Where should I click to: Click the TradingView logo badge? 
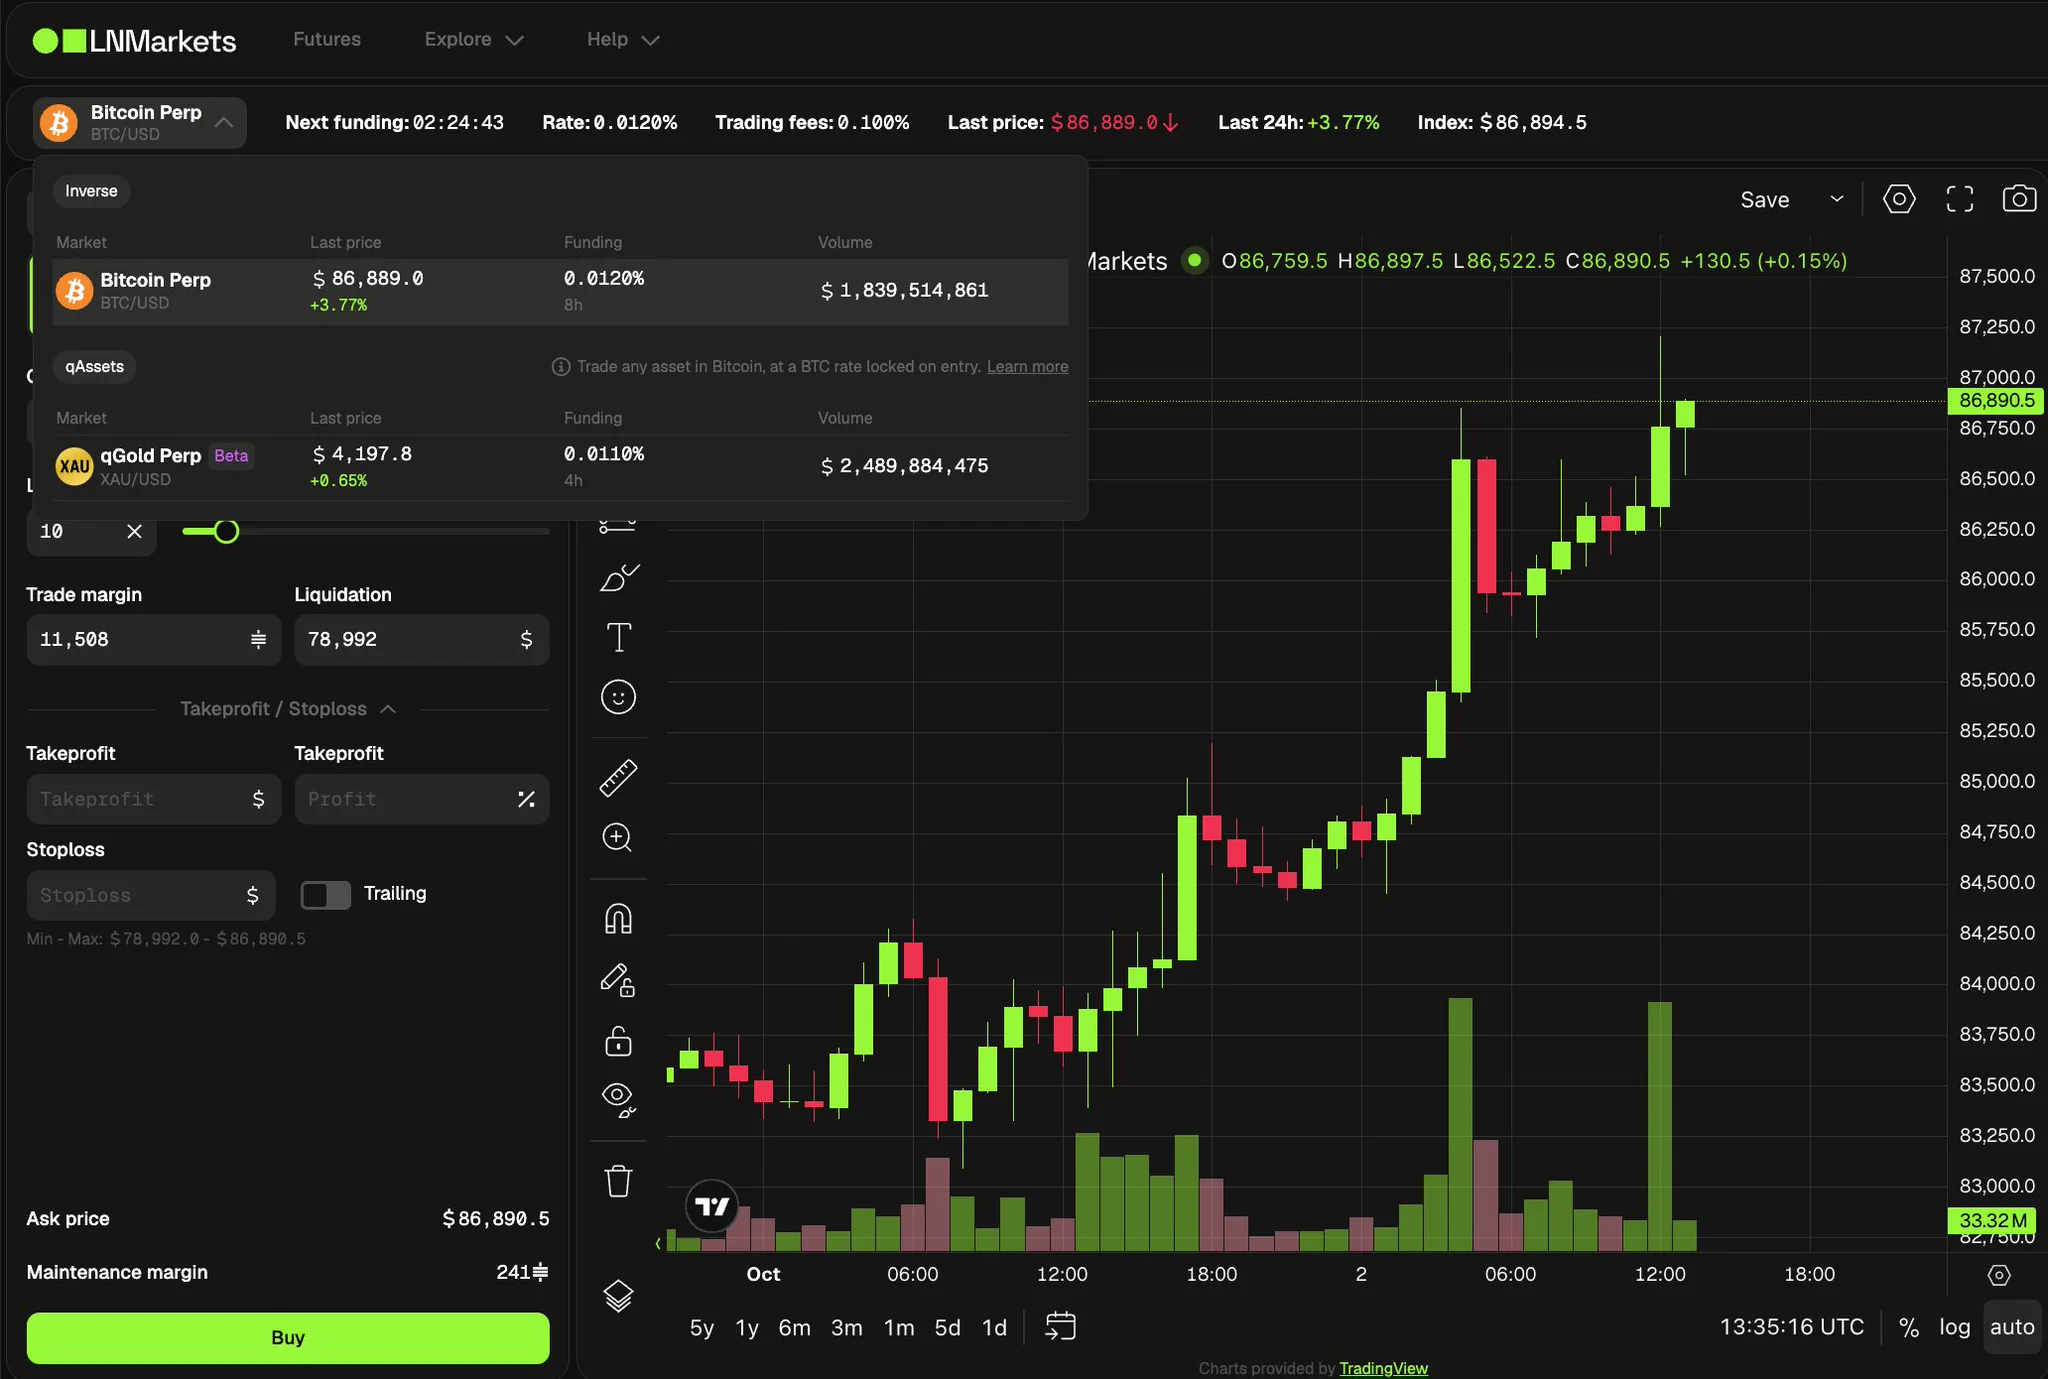click(712, 1206)
